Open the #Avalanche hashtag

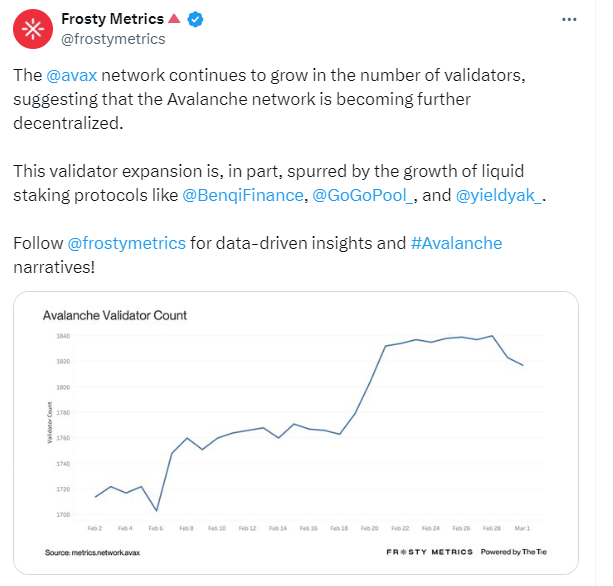click(x=456, y=243)
